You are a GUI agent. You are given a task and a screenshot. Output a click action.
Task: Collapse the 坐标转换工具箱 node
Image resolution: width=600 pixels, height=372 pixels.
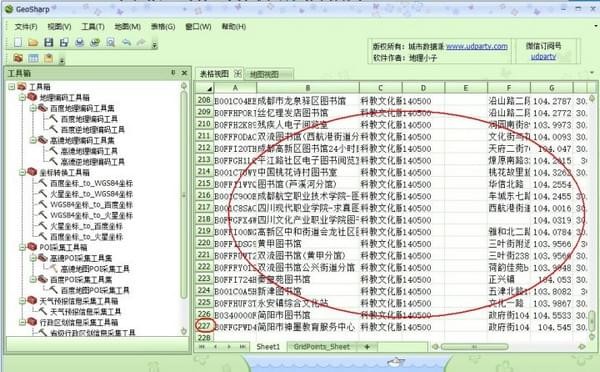click(22, 173)
